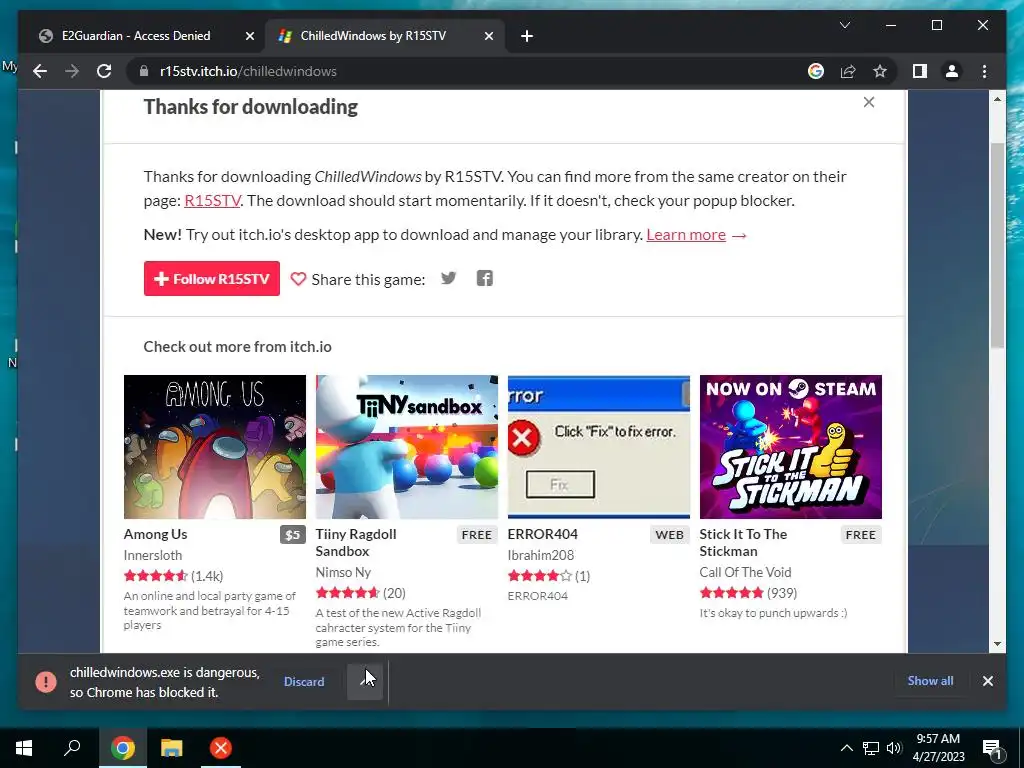
Task: Click the FREE tag on Stick It To The Stickman
Action: coord(861,535)
